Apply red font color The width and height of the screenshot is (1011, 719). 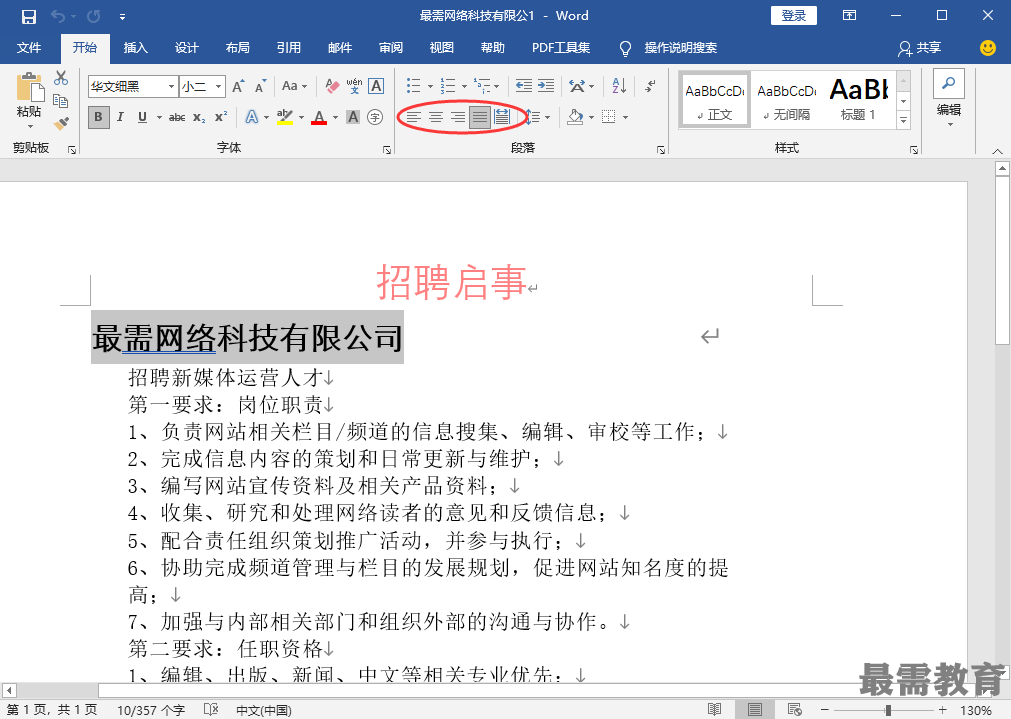tap(319, 117)
